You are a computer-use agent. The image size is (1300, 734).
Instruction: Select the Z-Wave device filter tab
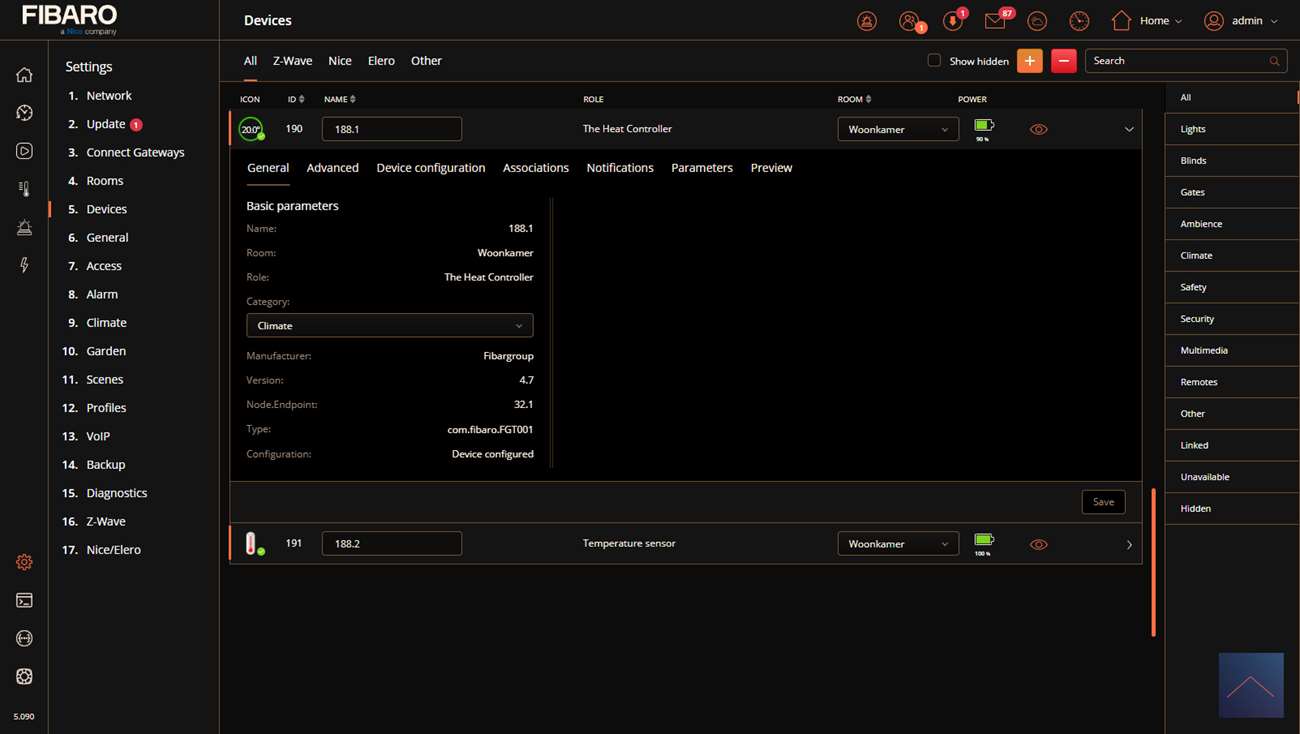point(292,61)
